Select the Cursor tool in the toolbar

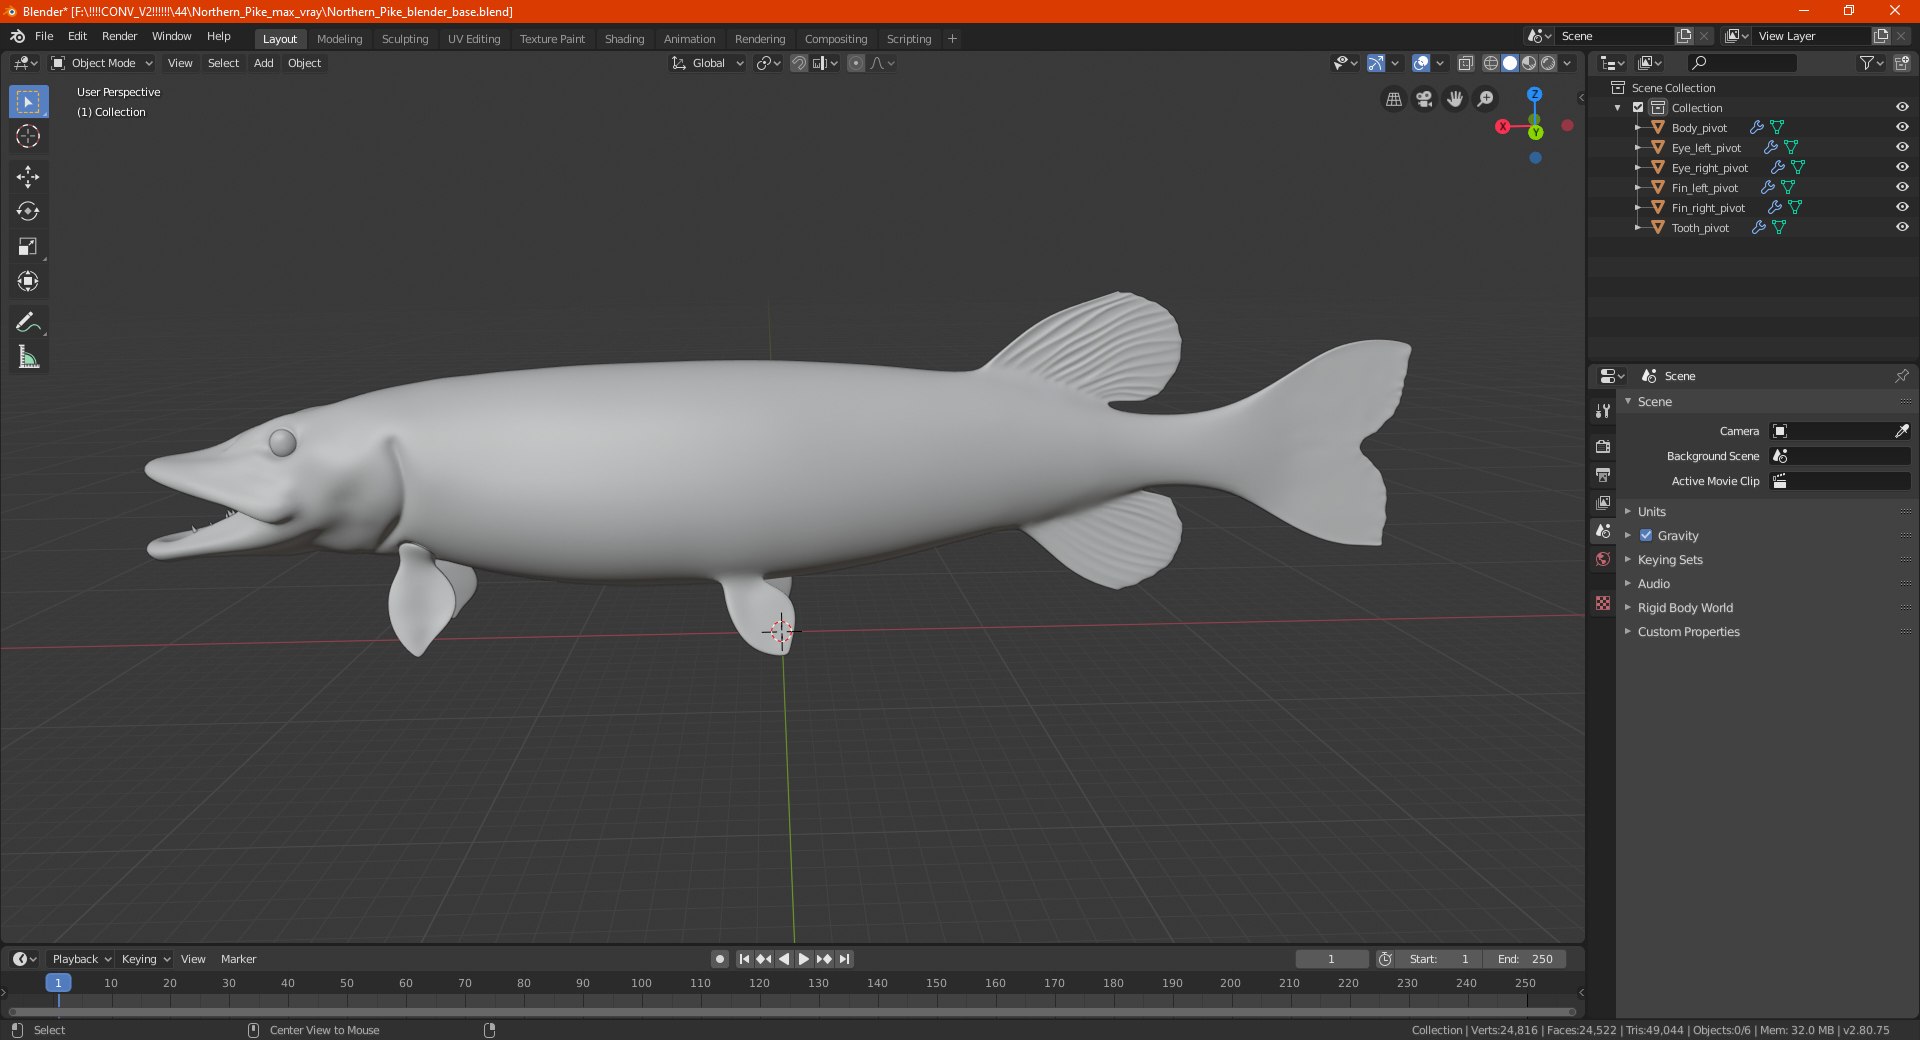28,137
